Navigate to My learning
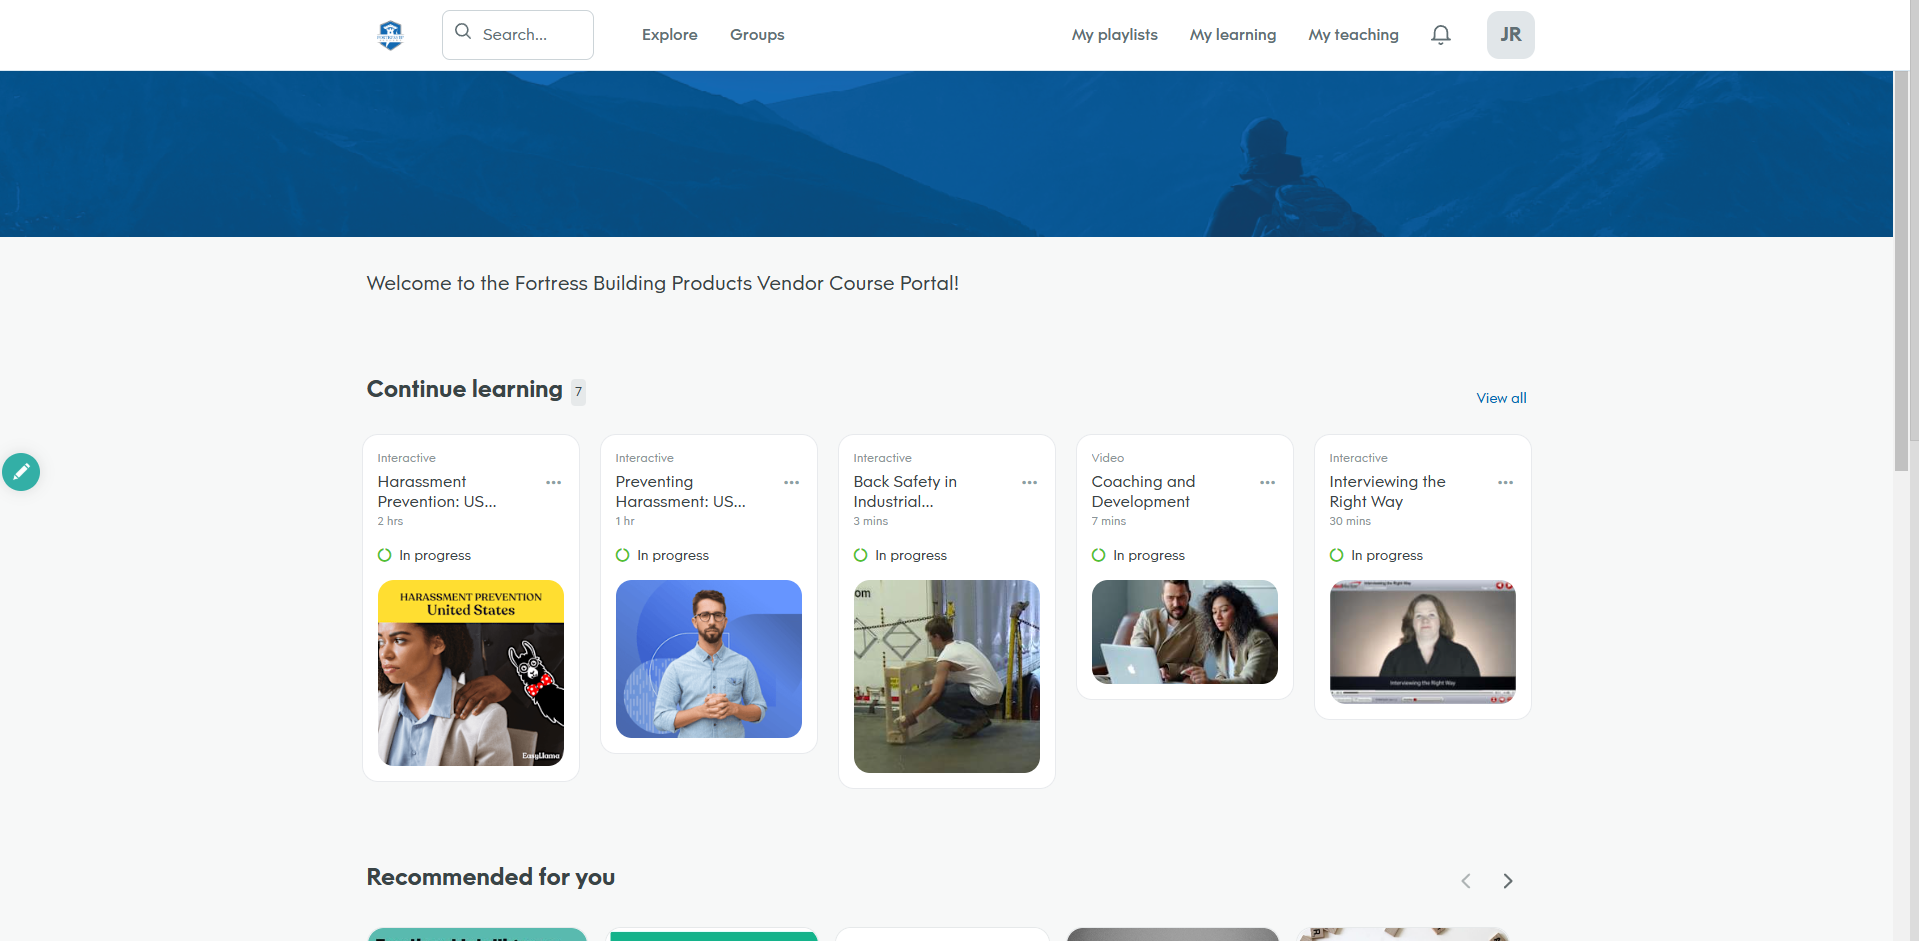This screenshot has height=941, width=1919. [1232, 35]
